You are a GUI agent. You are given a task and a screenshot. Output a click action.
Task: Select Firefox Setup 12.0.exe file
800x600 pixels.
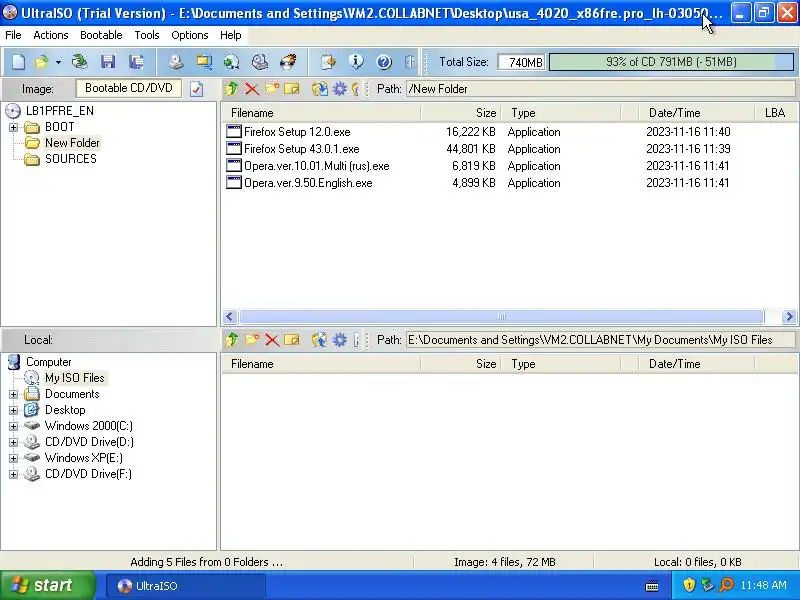tap(297, 132)
